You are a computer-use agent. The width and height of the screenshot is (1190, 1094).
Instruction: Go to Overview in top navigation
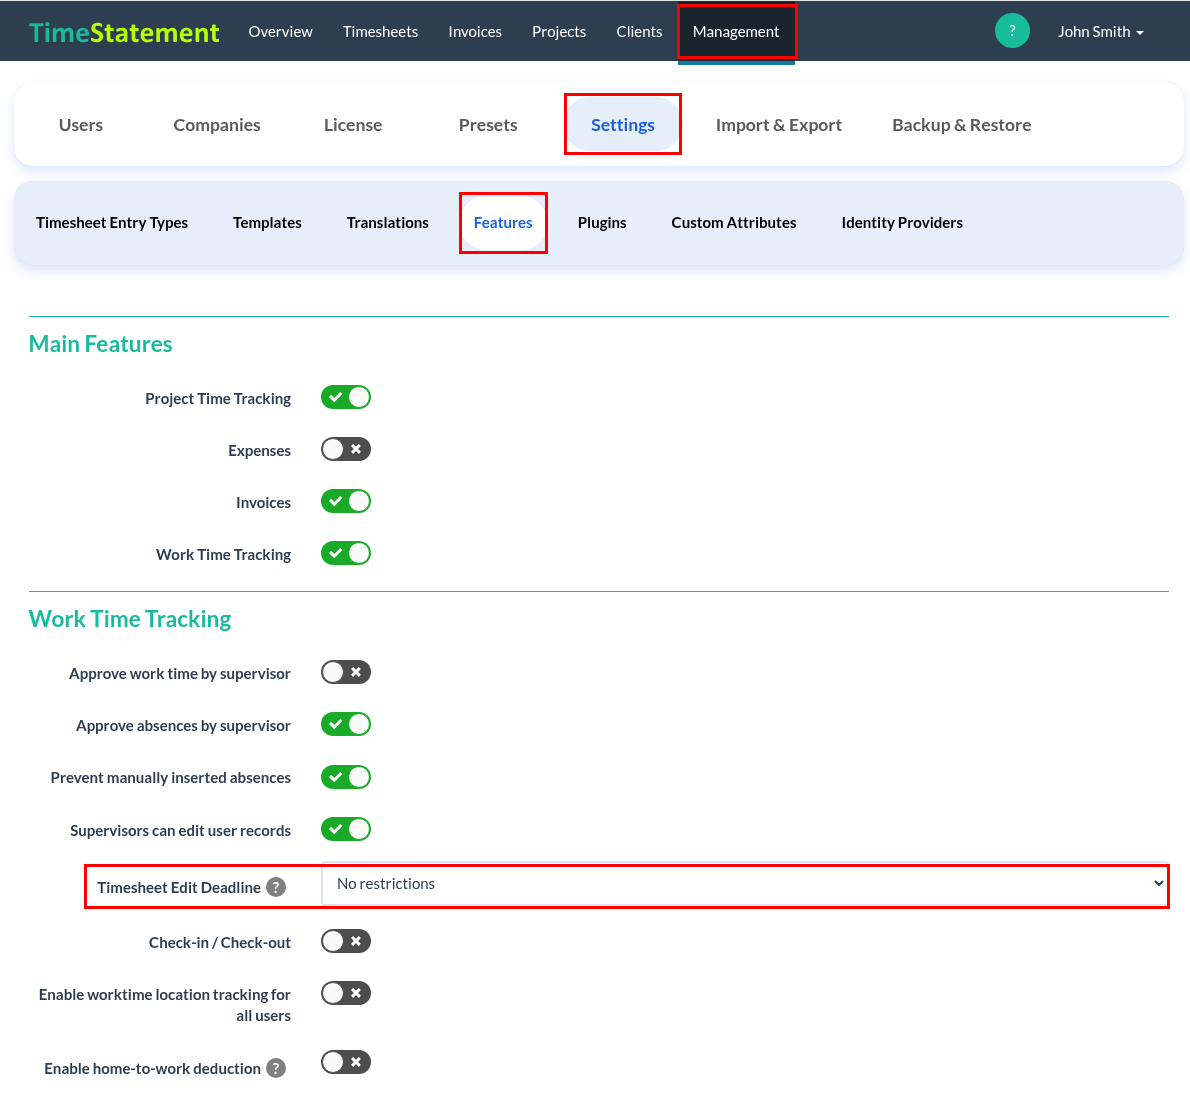coord(280,32)
